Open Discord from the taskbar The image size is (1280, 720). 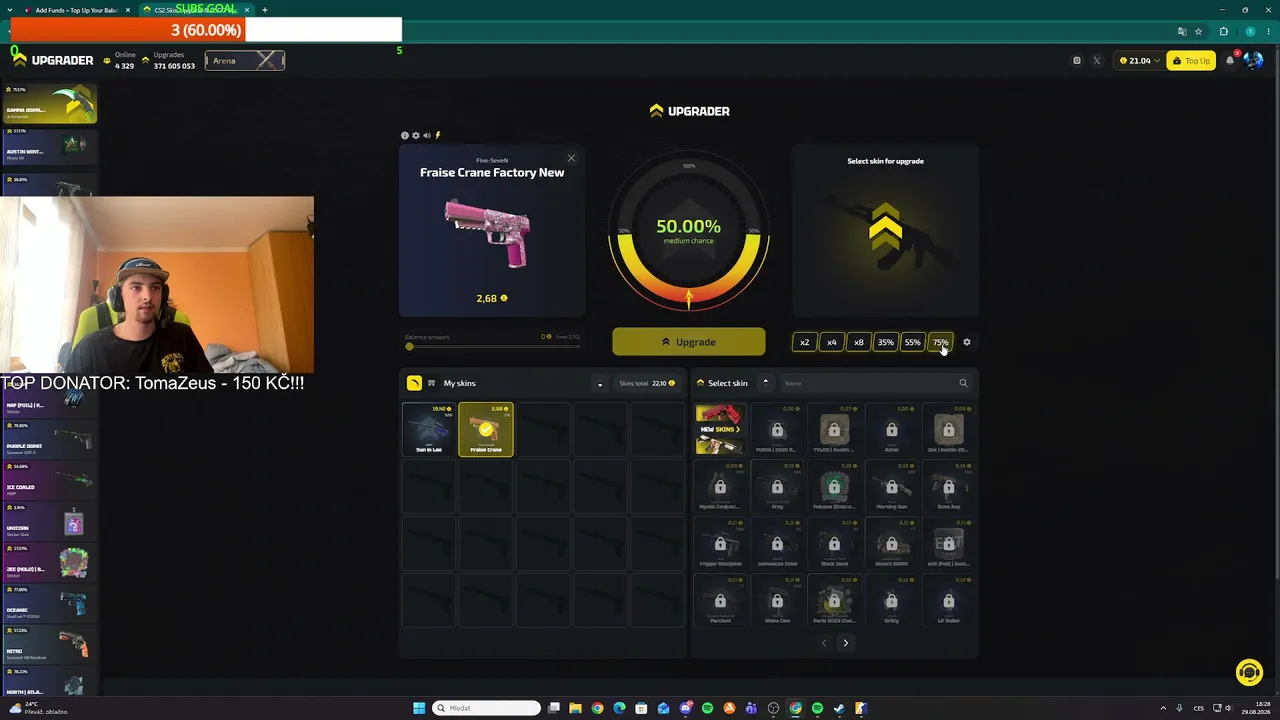coord(685,708)
